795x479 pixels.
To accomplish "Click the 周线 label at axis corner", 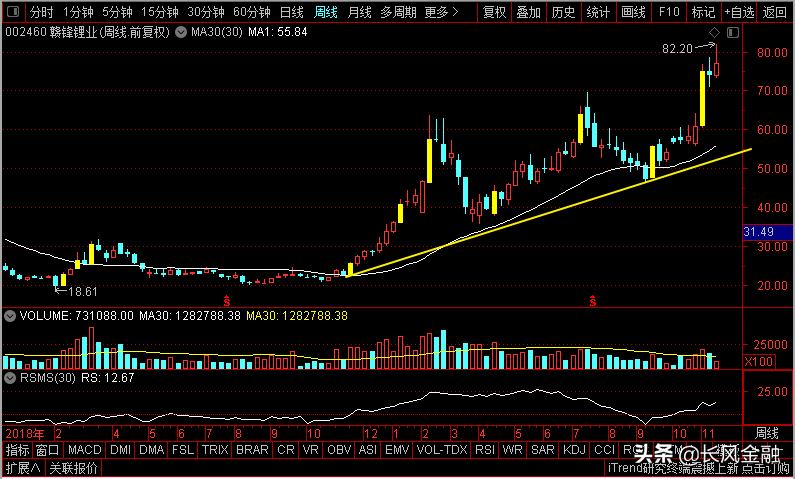I will pyautogui.click(x=767, y=434).
